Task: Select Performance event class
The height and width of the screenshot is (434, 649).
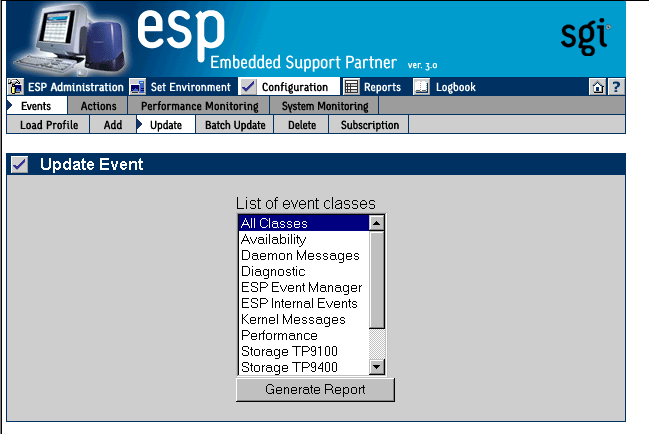Action: pyautogui.click(x=304, y=335)
